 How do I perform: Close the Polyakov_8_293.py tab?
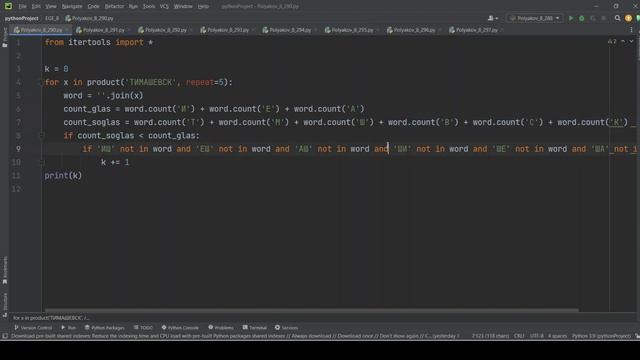253,30
